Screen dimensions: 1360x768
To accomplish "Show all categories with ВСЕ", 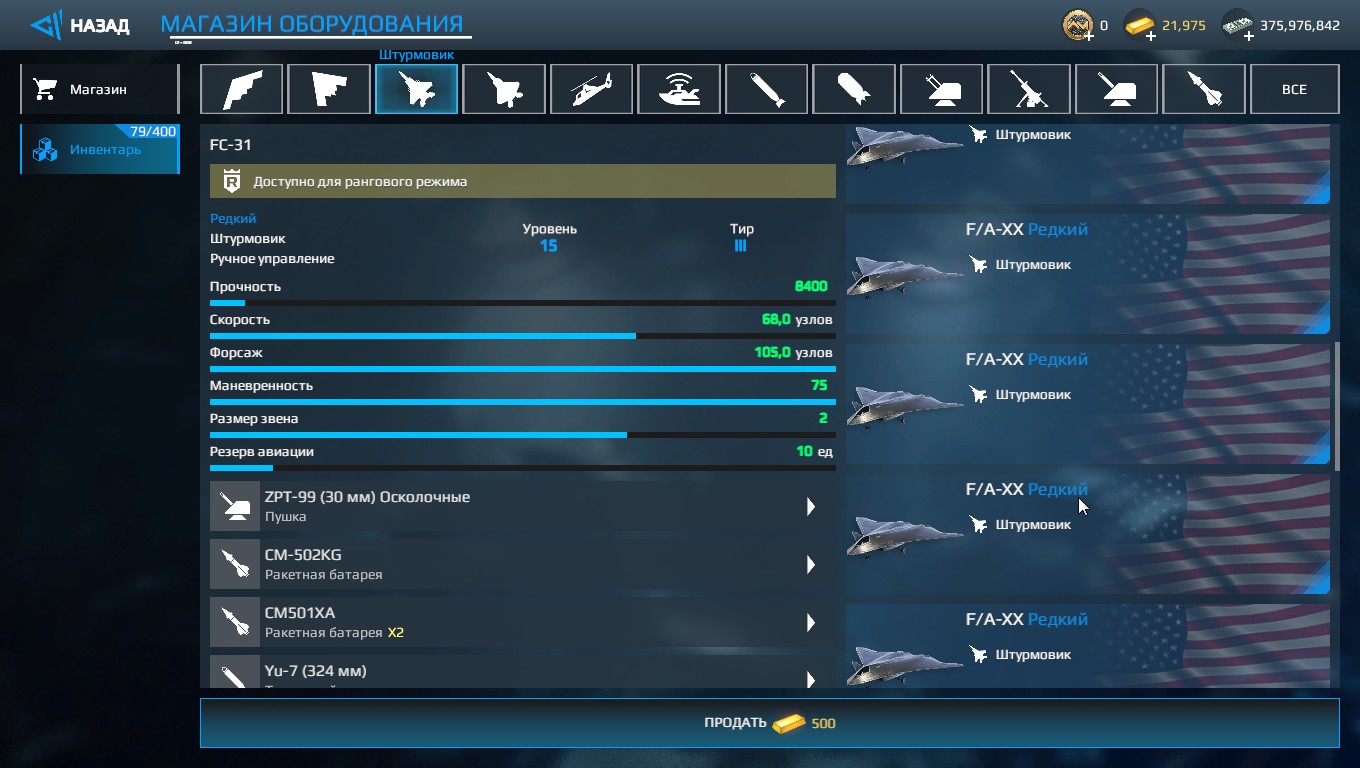I will 1294,89.
